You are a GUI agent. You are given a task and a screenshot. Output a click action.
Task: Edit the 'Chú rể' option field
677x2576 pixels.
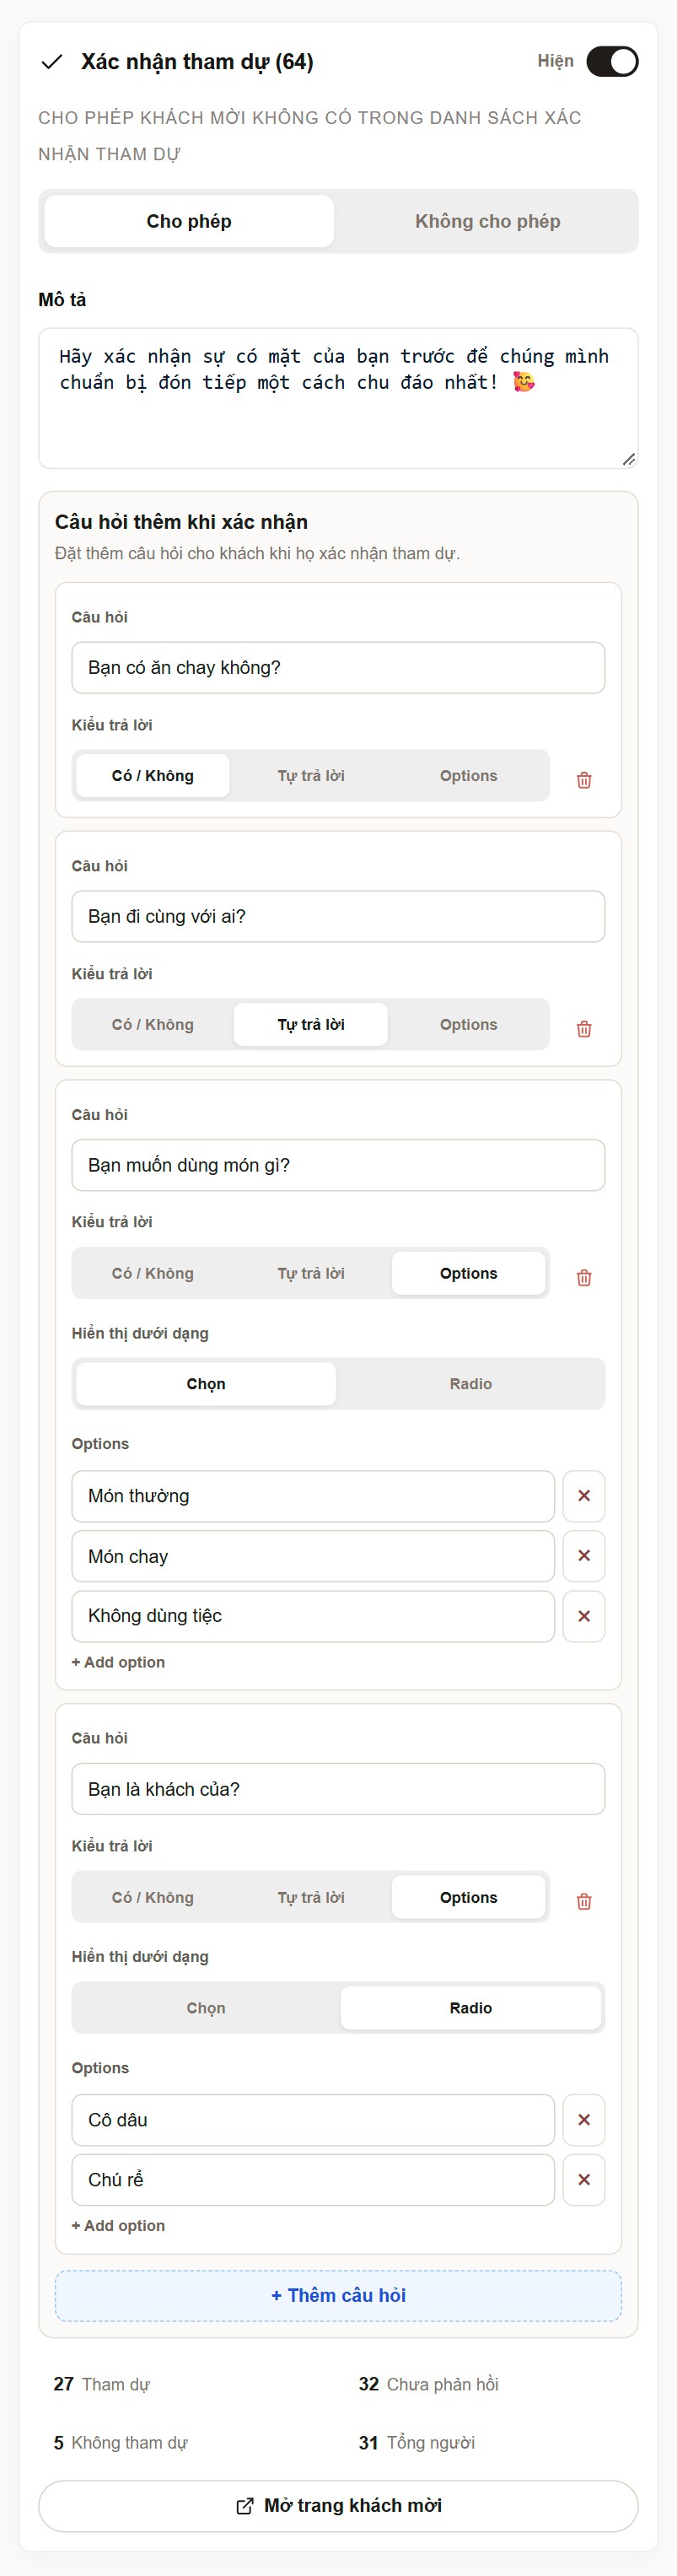313,2180
